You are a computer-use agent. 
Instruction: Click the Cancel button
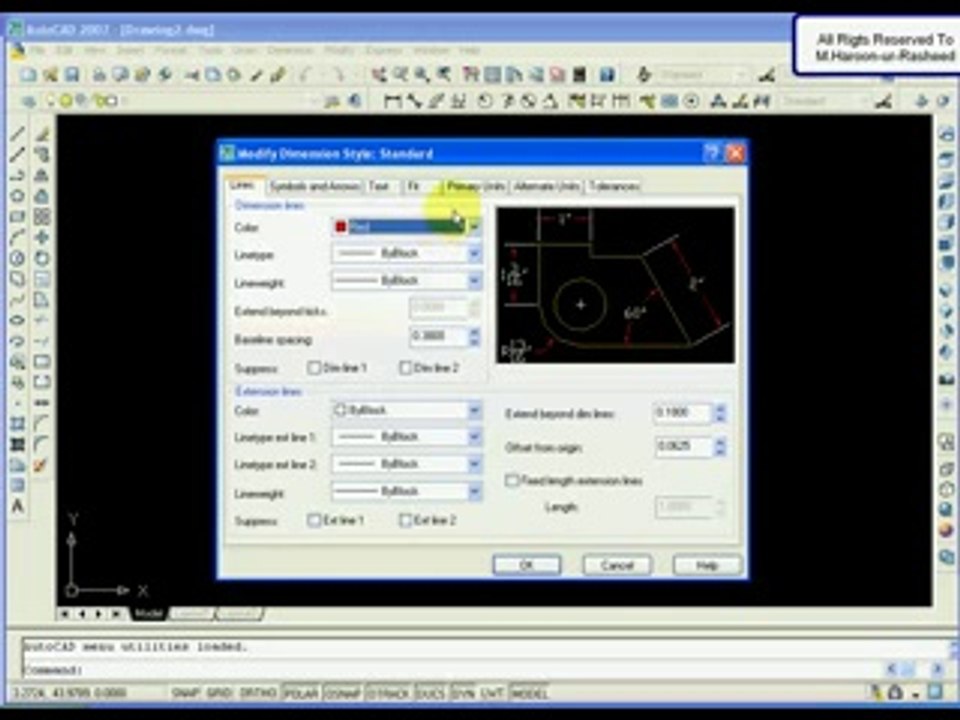pos(617,564)
